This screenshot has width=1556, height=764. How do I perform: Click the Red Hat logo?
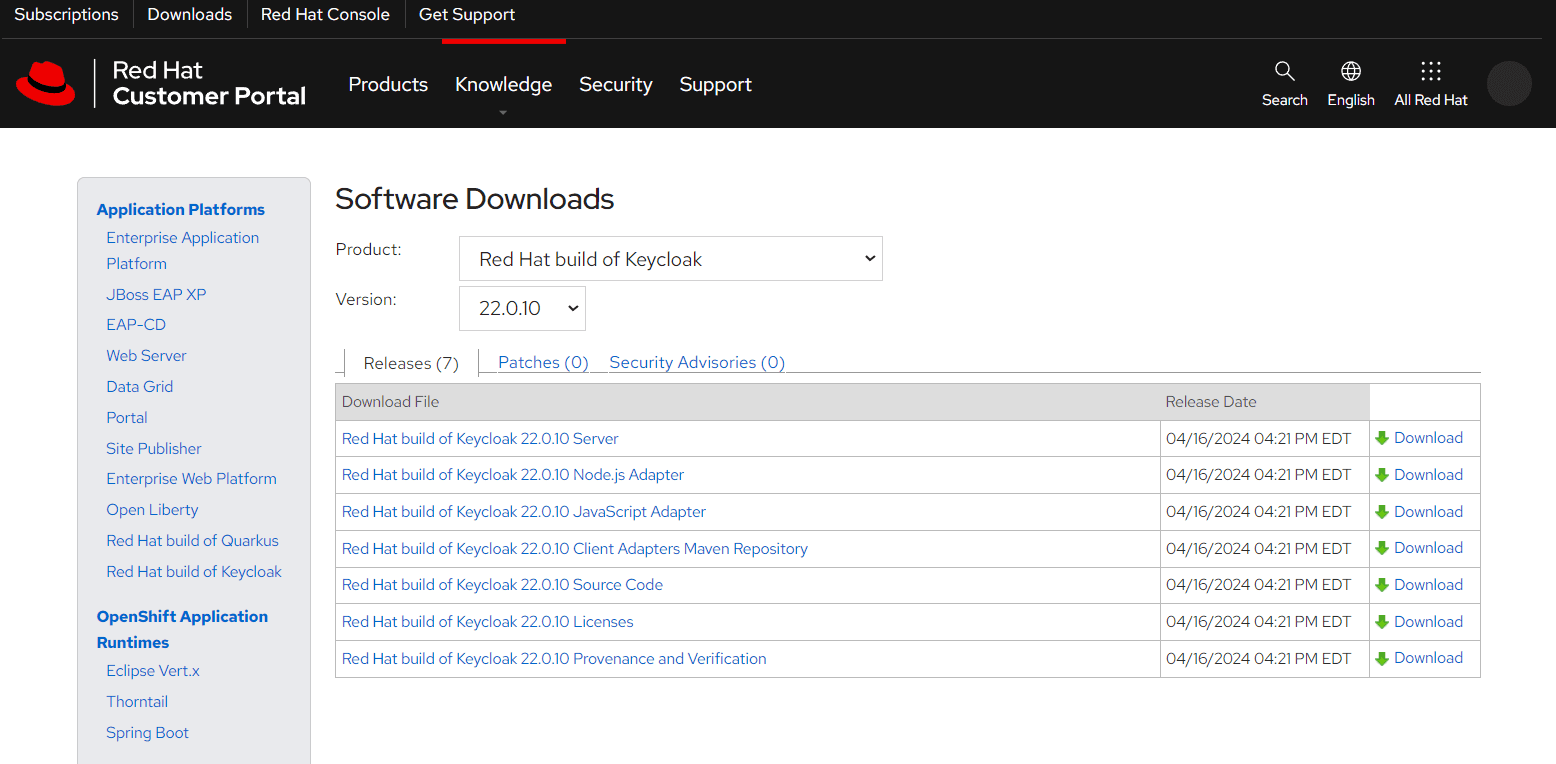45,83
